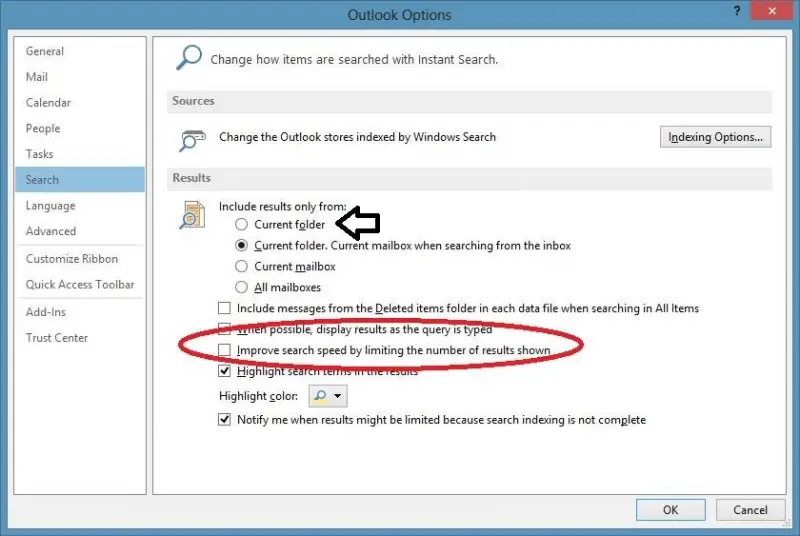
Task: Select the All mailboxes radio button
Action: (x=241, y=287)
